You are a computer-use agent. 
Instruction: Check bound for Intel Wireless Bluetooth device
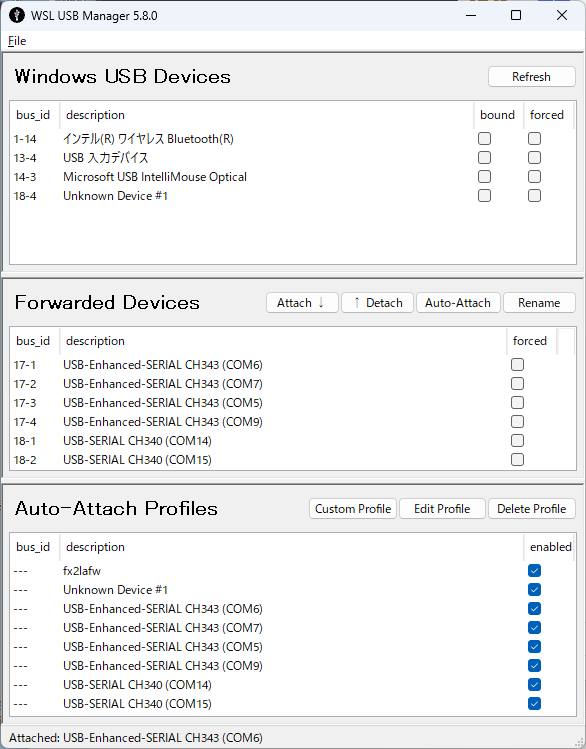click(x=484, y=139)
